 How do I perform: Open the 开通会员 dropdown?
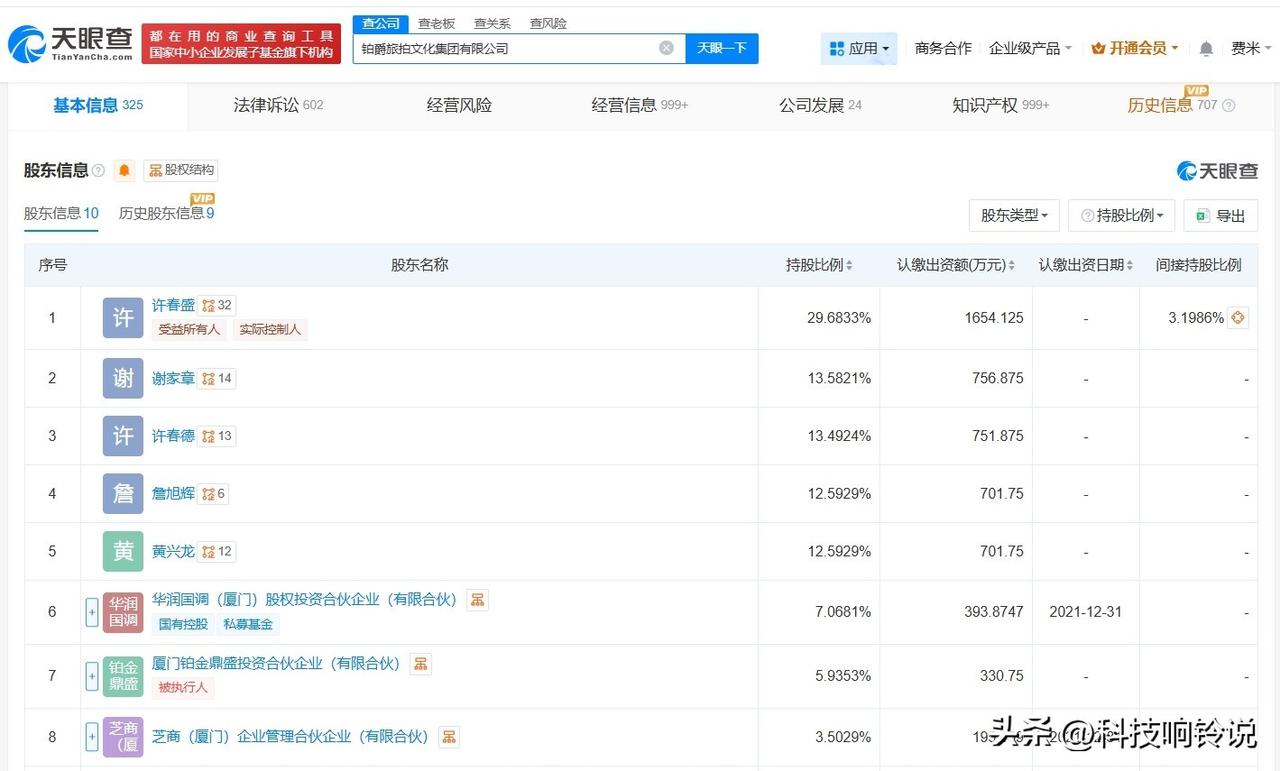tap(1135, 48)
